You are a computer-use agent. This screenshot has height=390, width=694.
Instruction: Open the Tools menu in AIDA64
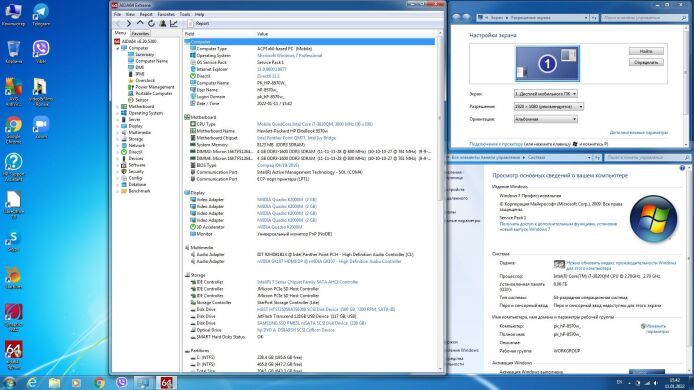coord(185,14)
